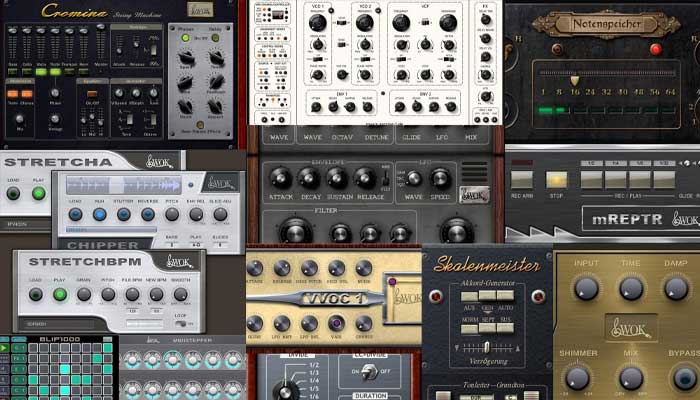The height and width of the screenshot is (400, 700).
Task: Click the purple VAR knob on VVOC 1
Action: click(336, 323)
